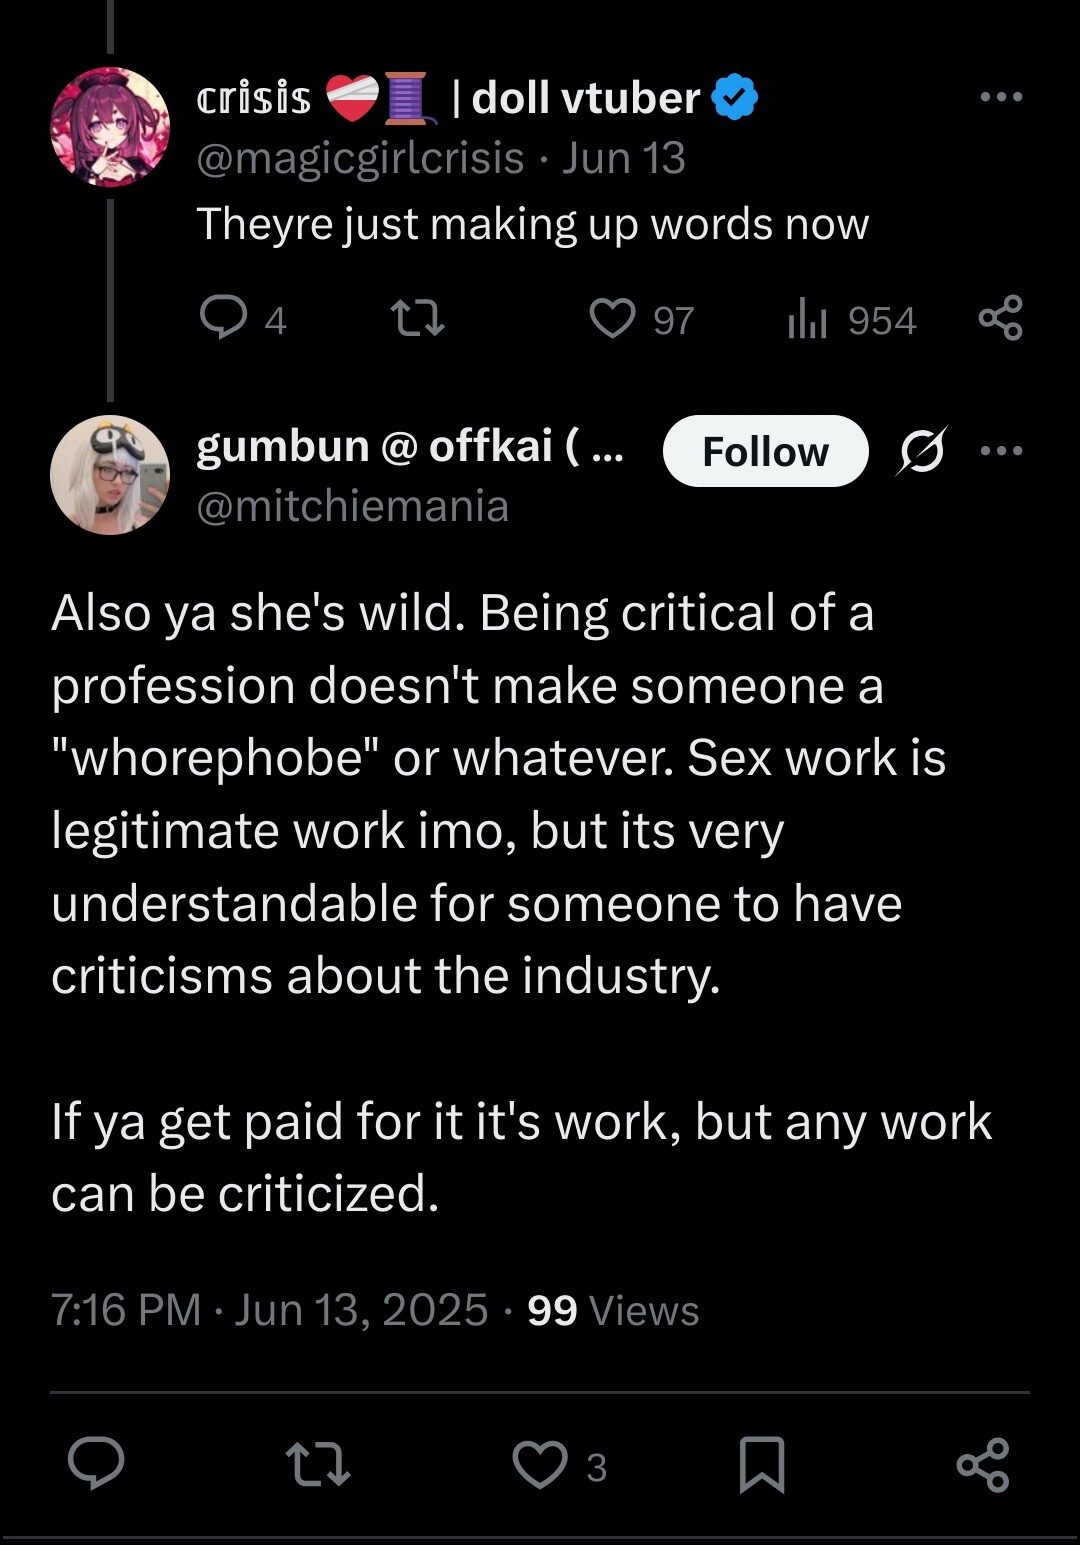Reply to gumbun's main tweet
The image size is (1080, 1545).
(x=96, y=1465)
